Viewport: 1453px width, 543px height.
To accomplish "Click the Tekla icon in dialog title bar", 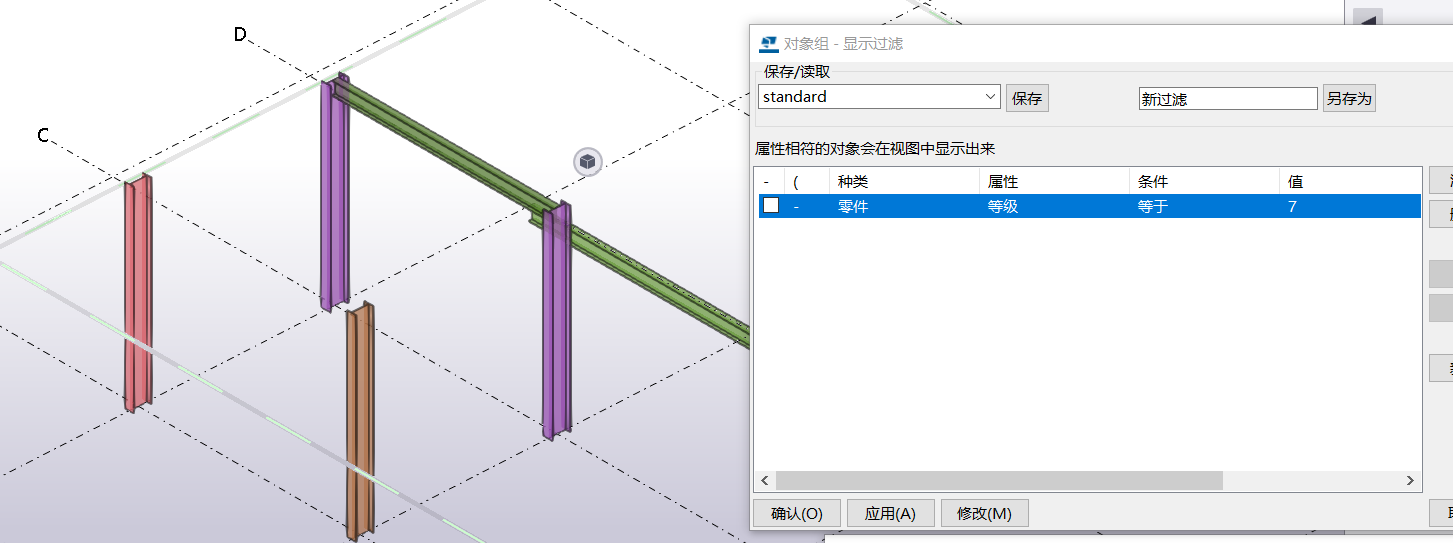I will point(768,44).
